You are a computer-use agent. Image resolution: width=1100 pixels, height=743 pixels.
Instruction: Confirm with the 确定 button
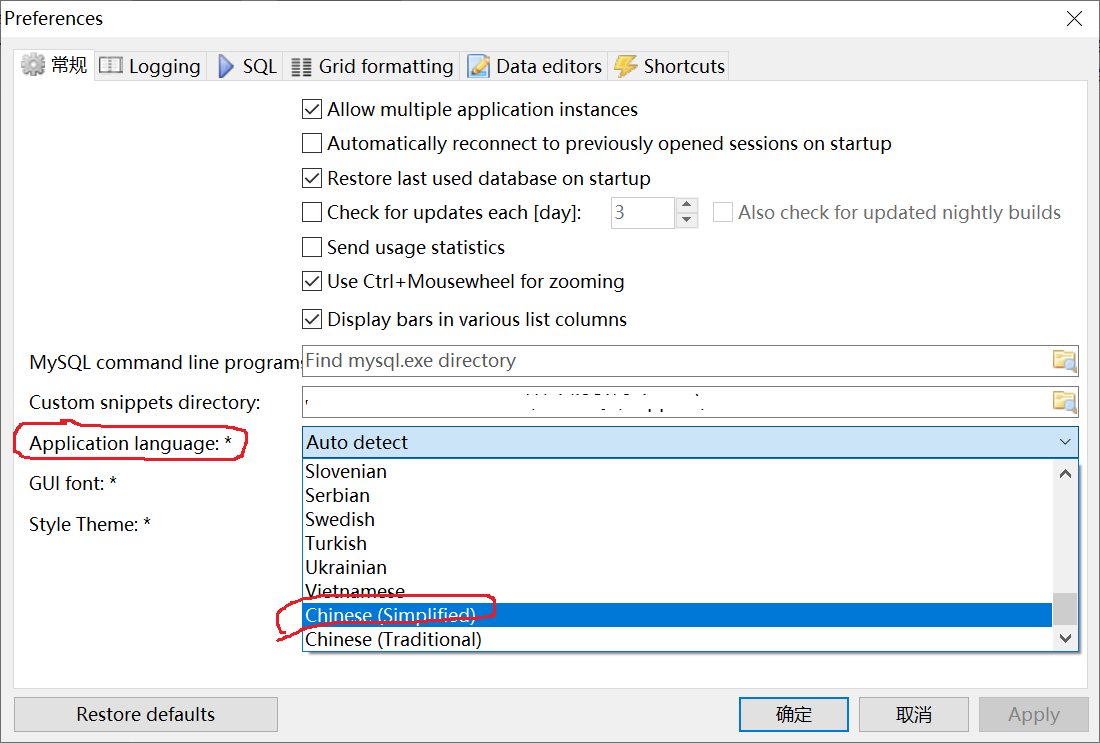(793, 714)
